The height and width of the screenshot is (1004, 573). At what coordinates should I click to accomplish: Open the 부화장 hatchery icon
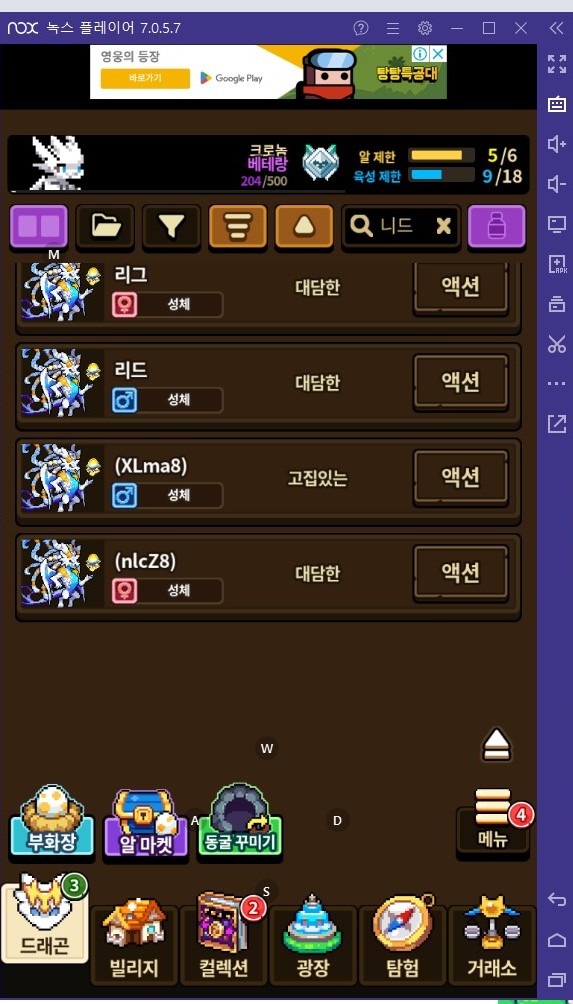tap(51, 823)
